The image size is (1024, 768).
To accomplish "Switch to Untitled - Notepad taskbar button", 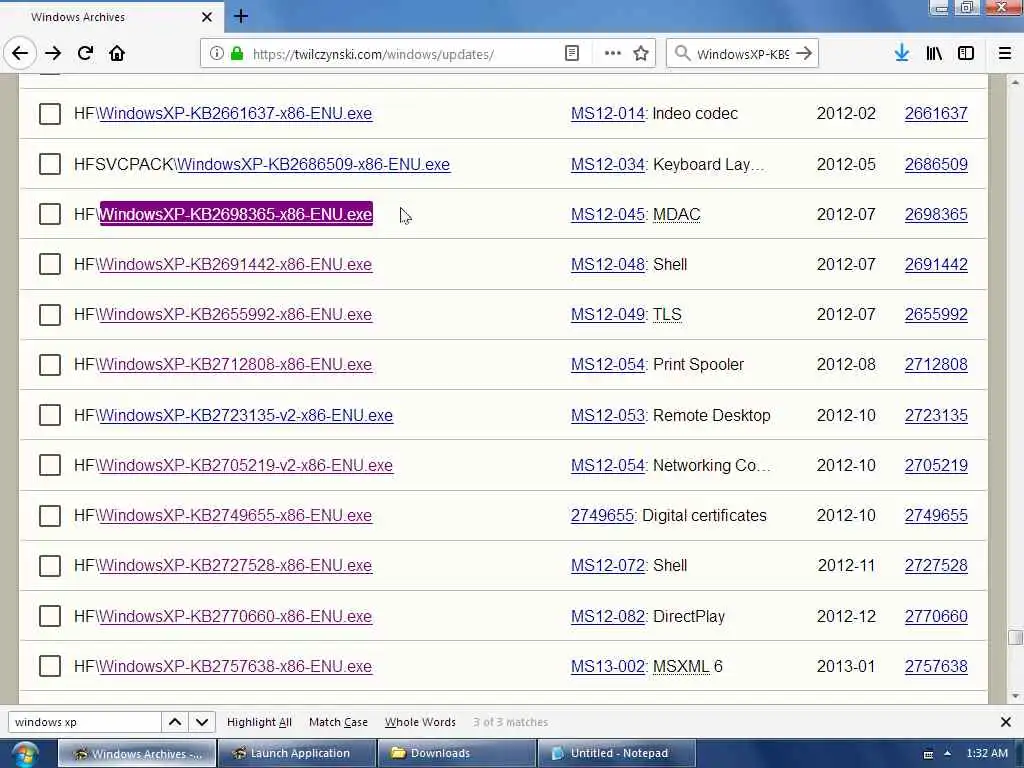I will click(x=616, y=754).
